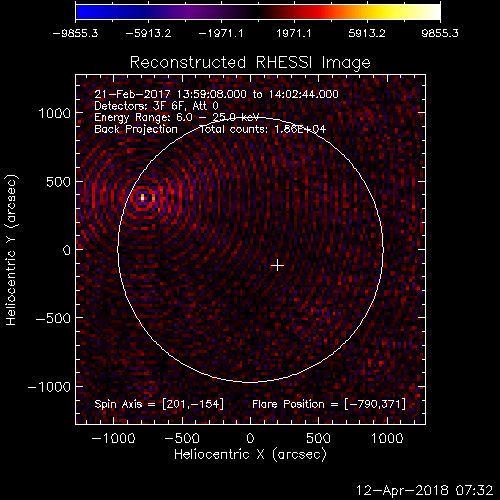This screenshot has width=500, height=500.
Task: Click the 'Heliocentric X (arcsec)' axis label
Action: (250, 455)
